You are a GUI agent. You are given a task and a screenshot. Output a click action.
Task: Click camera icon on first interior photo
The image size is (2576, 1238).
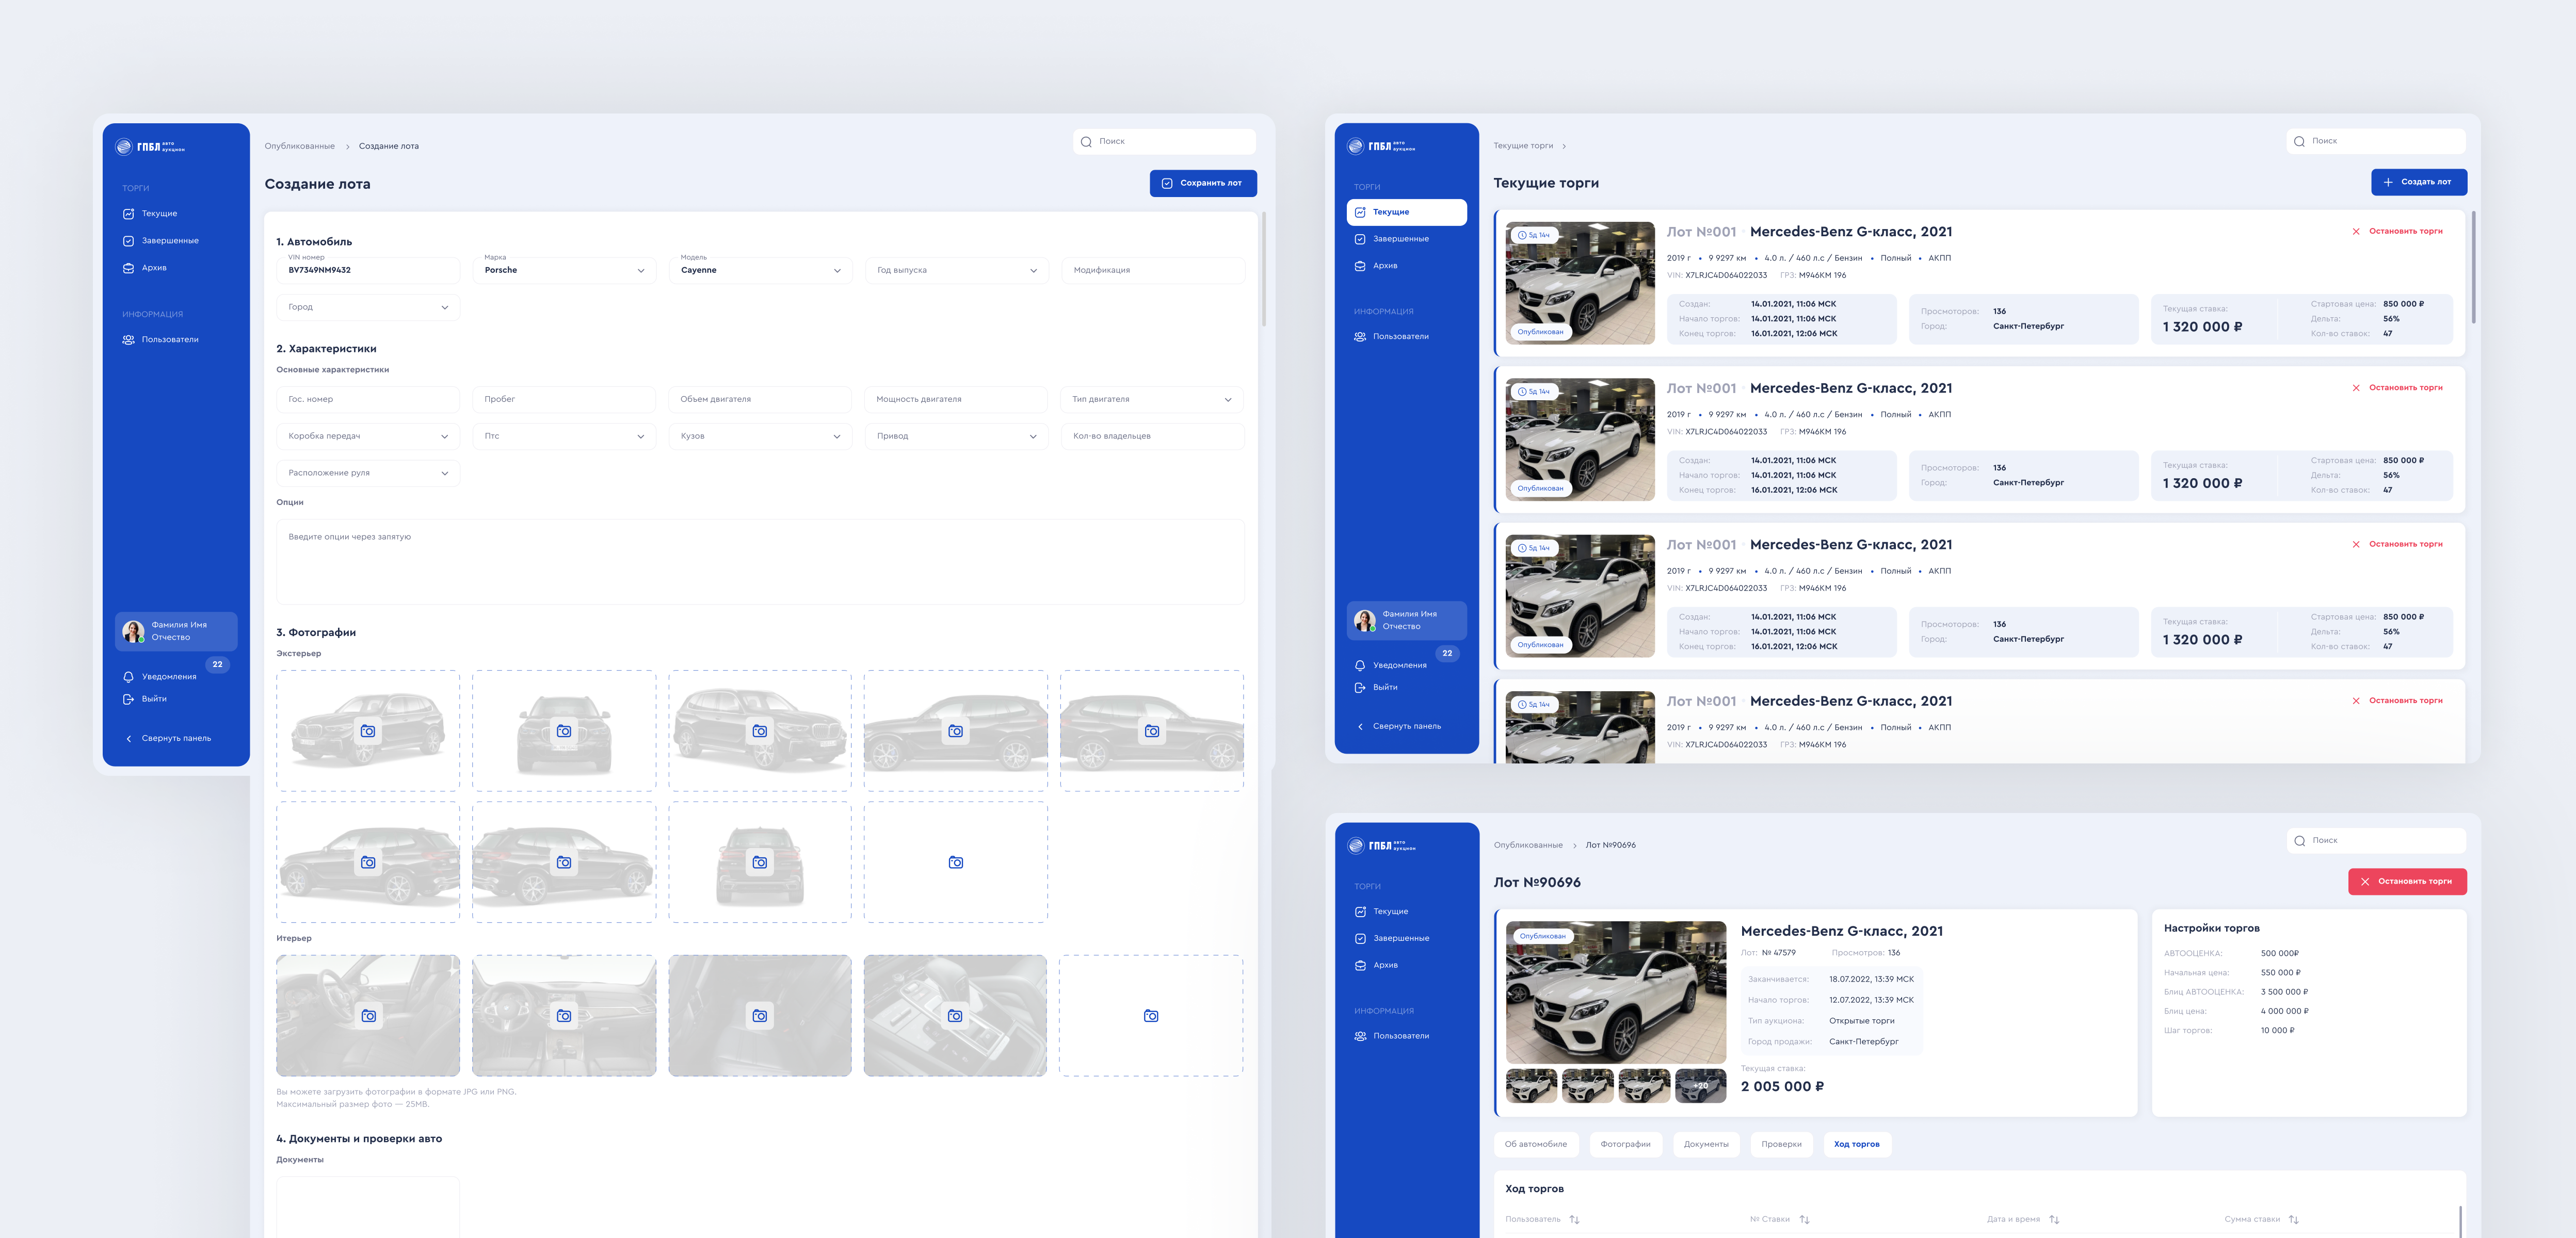(369, 1016)
